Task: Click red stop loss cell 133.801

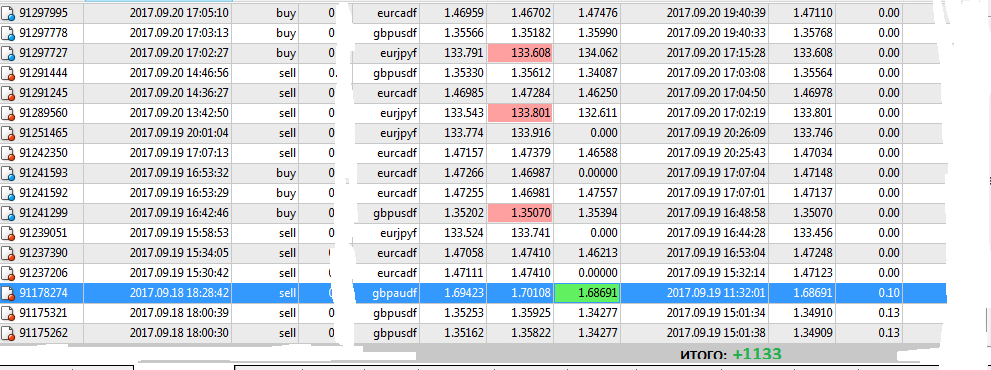Action: [x=520, y=113]
